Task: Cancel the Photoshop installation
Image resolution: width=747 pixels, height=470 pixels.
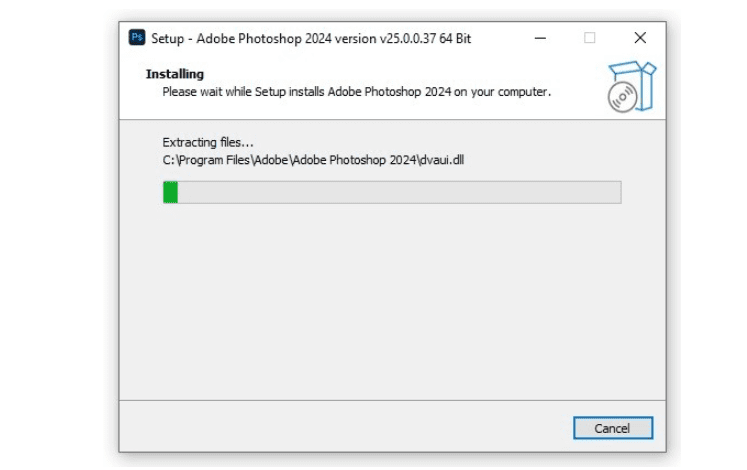Action: point(613,428)
